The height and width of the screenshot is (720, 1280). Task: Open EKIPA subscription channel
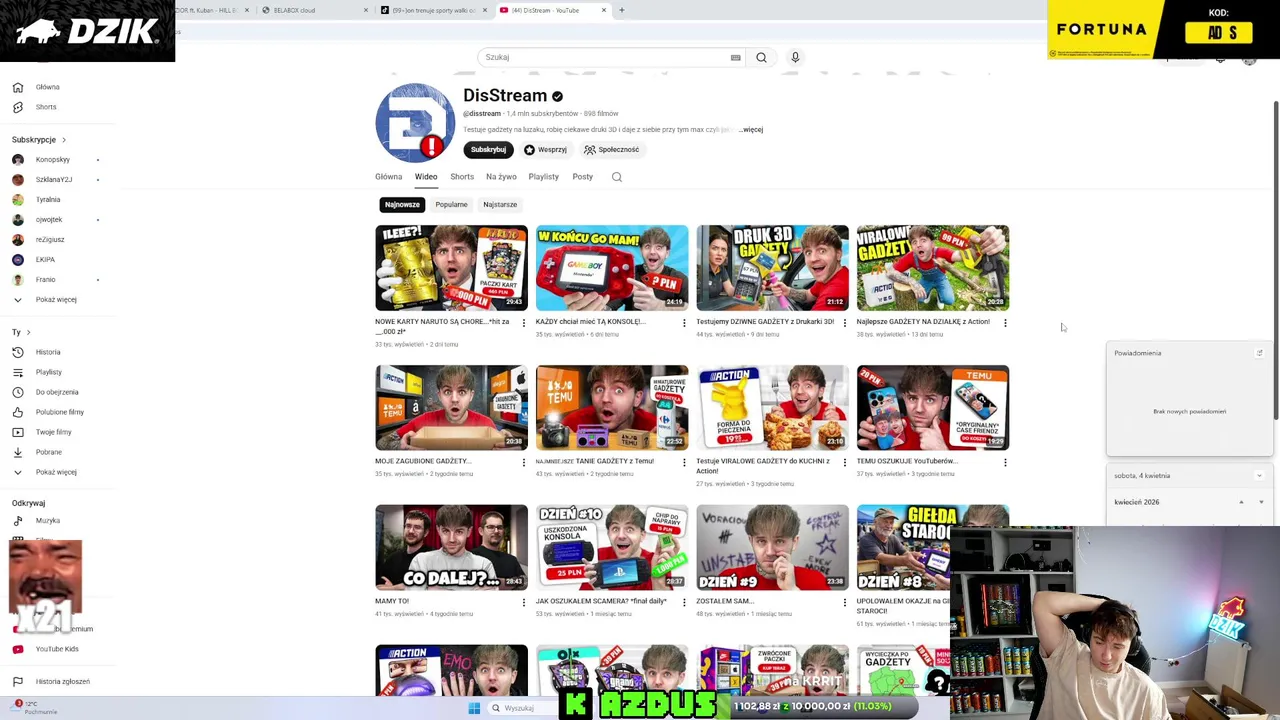(45, 260)
